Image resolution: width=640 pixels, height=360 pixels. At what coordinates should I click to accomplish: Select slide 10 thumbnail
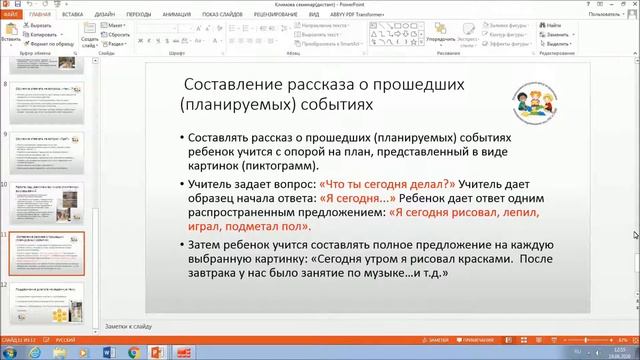point(47,203)
